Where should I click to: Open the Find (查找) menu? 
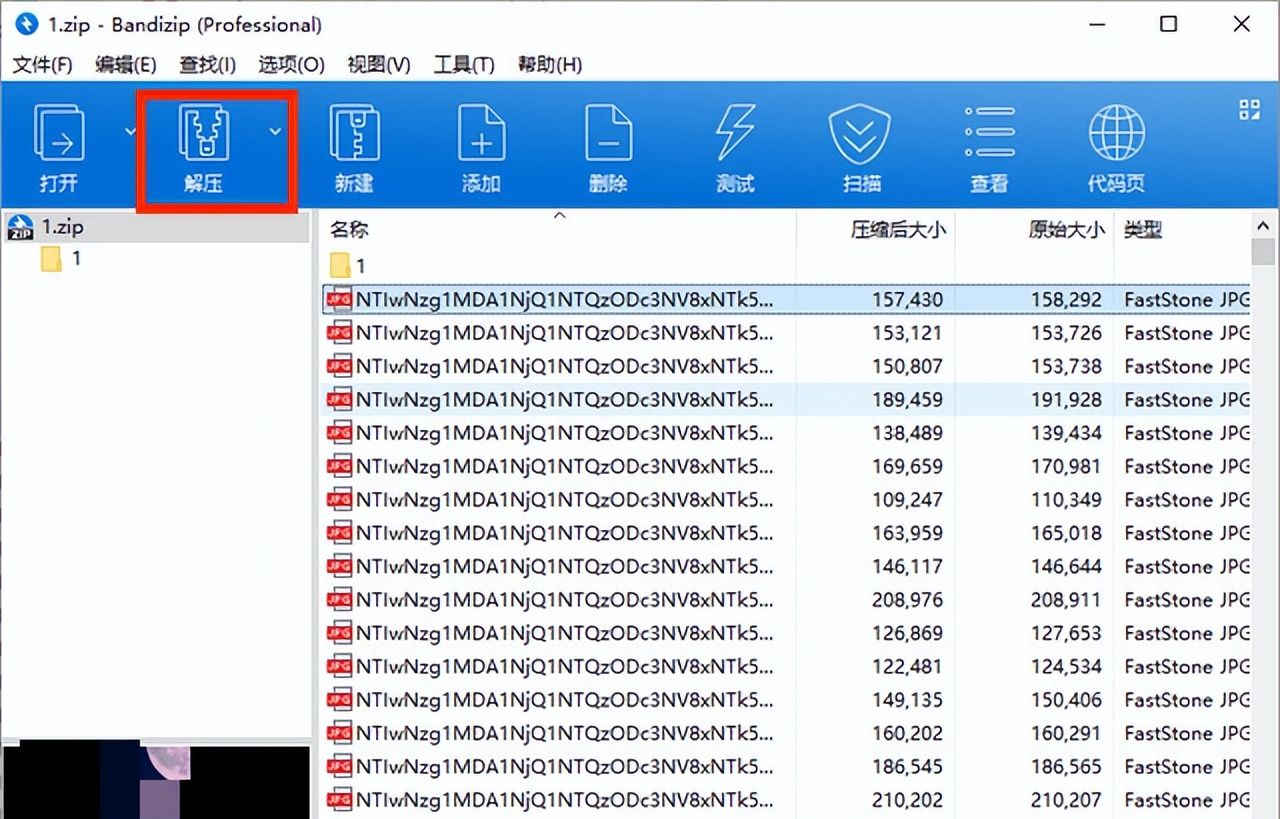tap(207, 65)
